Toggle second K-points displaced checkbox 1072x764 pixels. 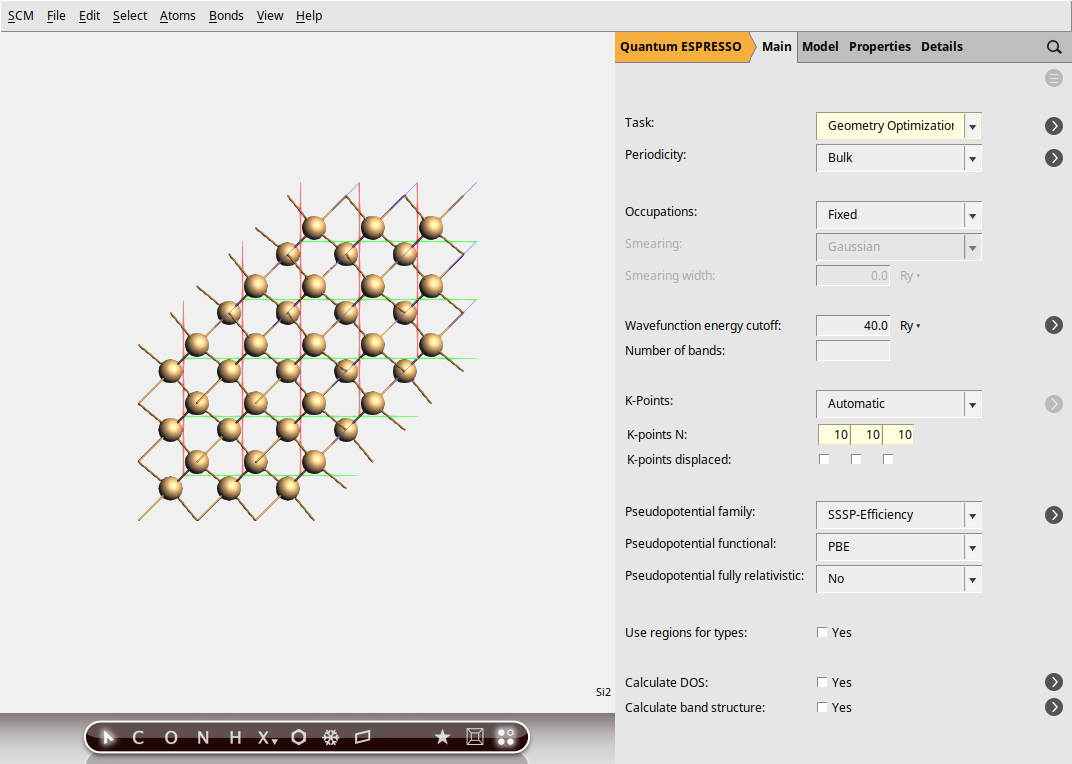pyautogui.click(x=856, y=459)
